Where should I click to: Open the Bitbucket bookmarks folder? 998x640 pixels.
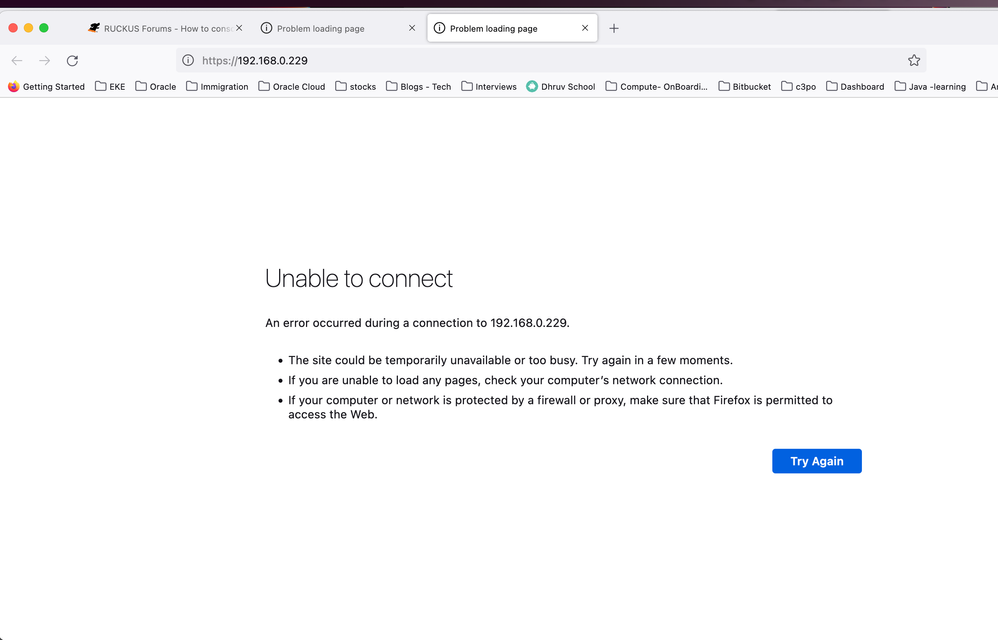744,87
